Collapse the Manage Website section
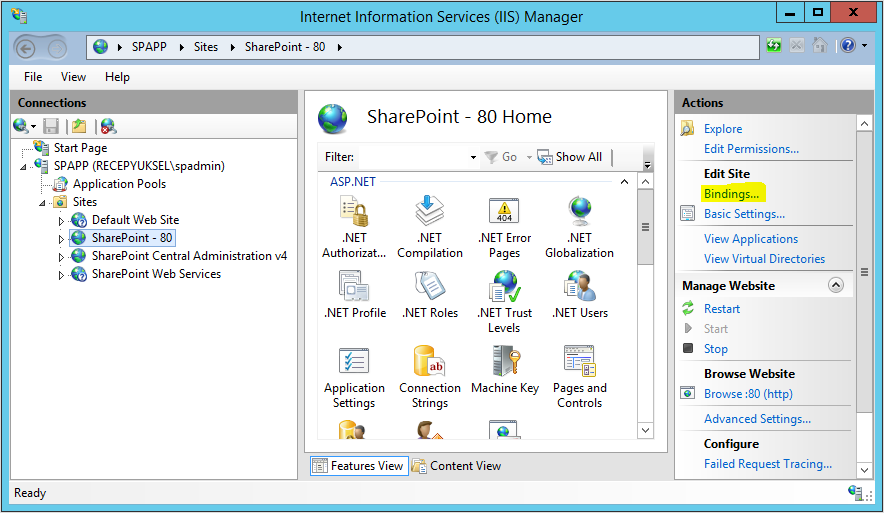Viewport: 884px width, 513px height. [x=836, y=285]
